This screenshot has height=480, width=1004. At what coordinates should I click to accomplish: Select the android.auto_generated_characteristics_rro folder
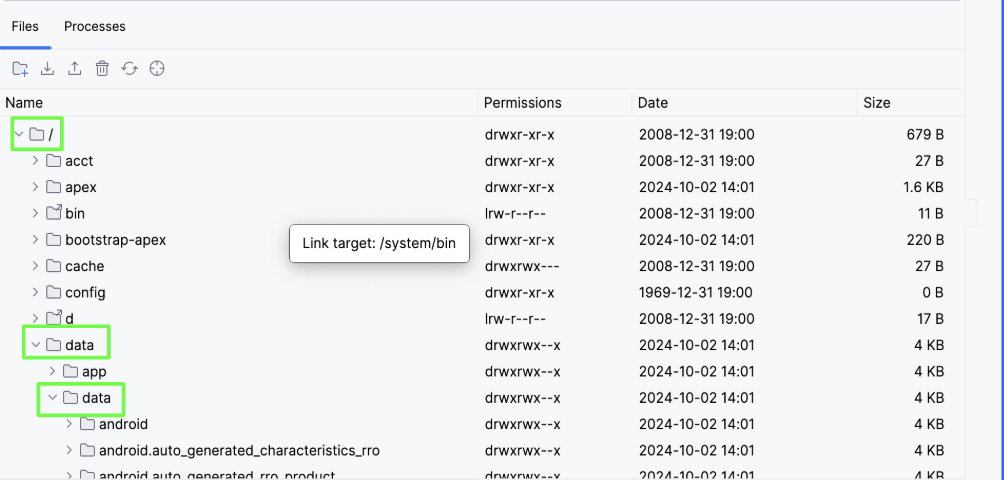pos(238,451)
